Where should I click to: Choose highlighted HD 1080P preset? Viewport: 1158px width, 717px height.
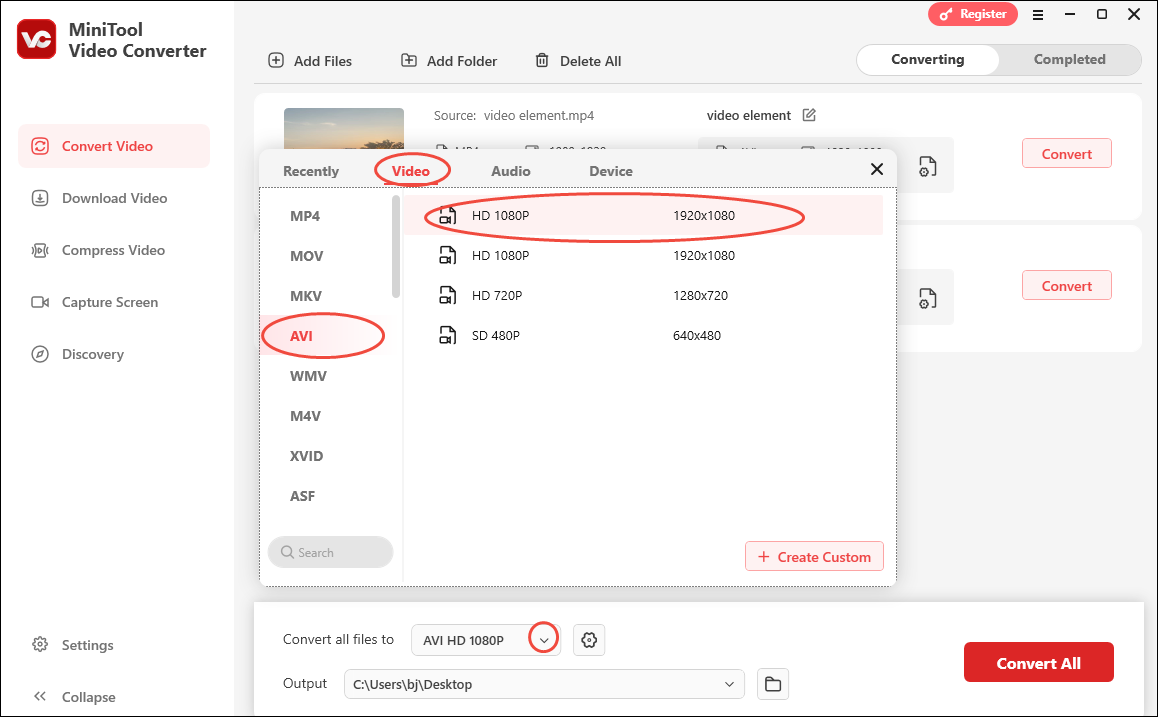pyautogui.click(x=643, y=216)
